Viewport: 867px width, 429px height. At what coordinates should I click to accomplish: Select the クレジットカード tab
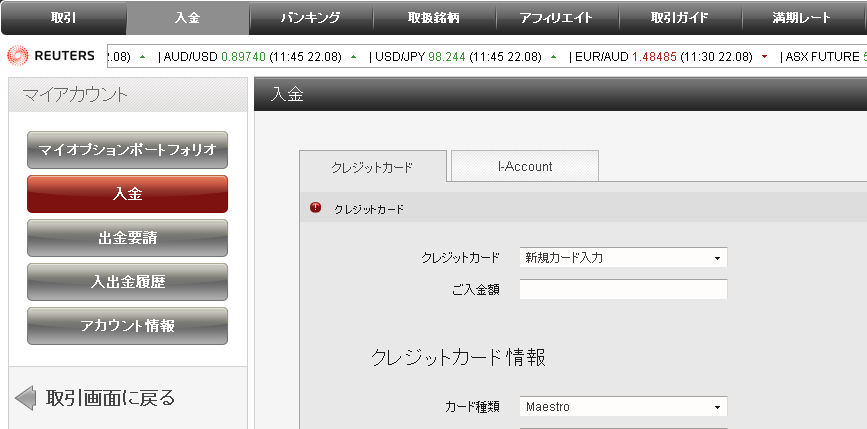coord(372,167)
